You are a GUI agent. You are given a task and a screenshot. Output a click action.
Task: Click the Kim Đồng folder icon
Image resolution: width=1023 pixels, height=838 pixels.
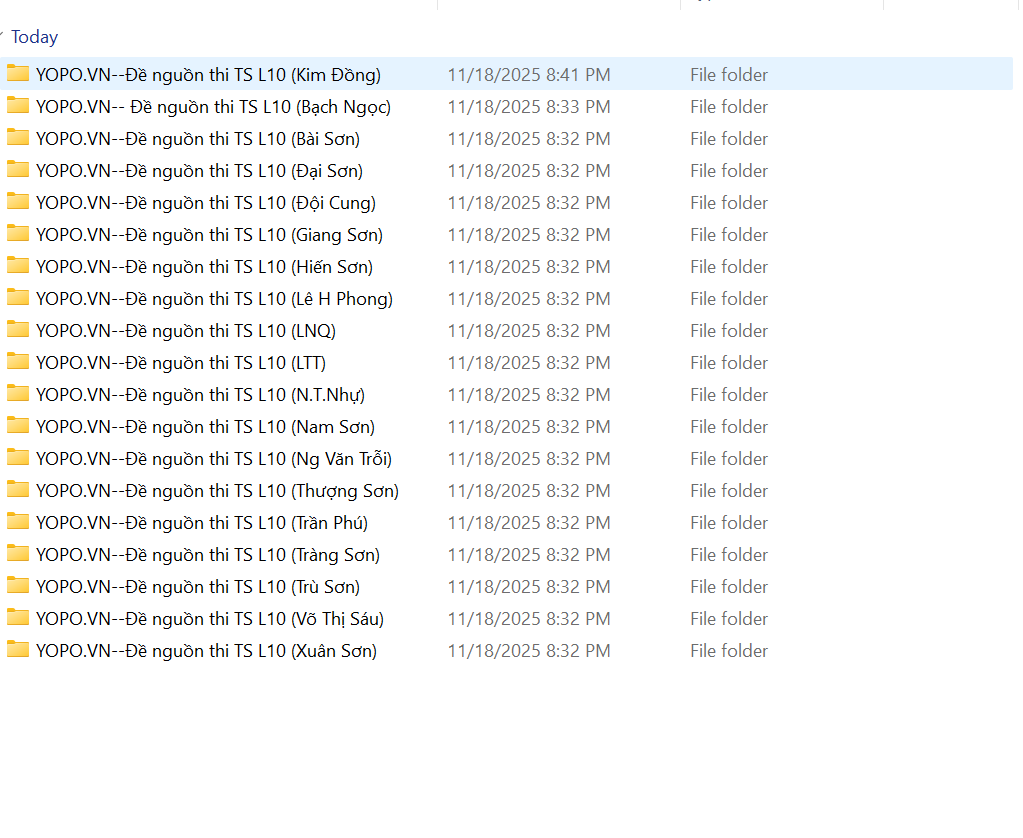[x=18, y=74]
